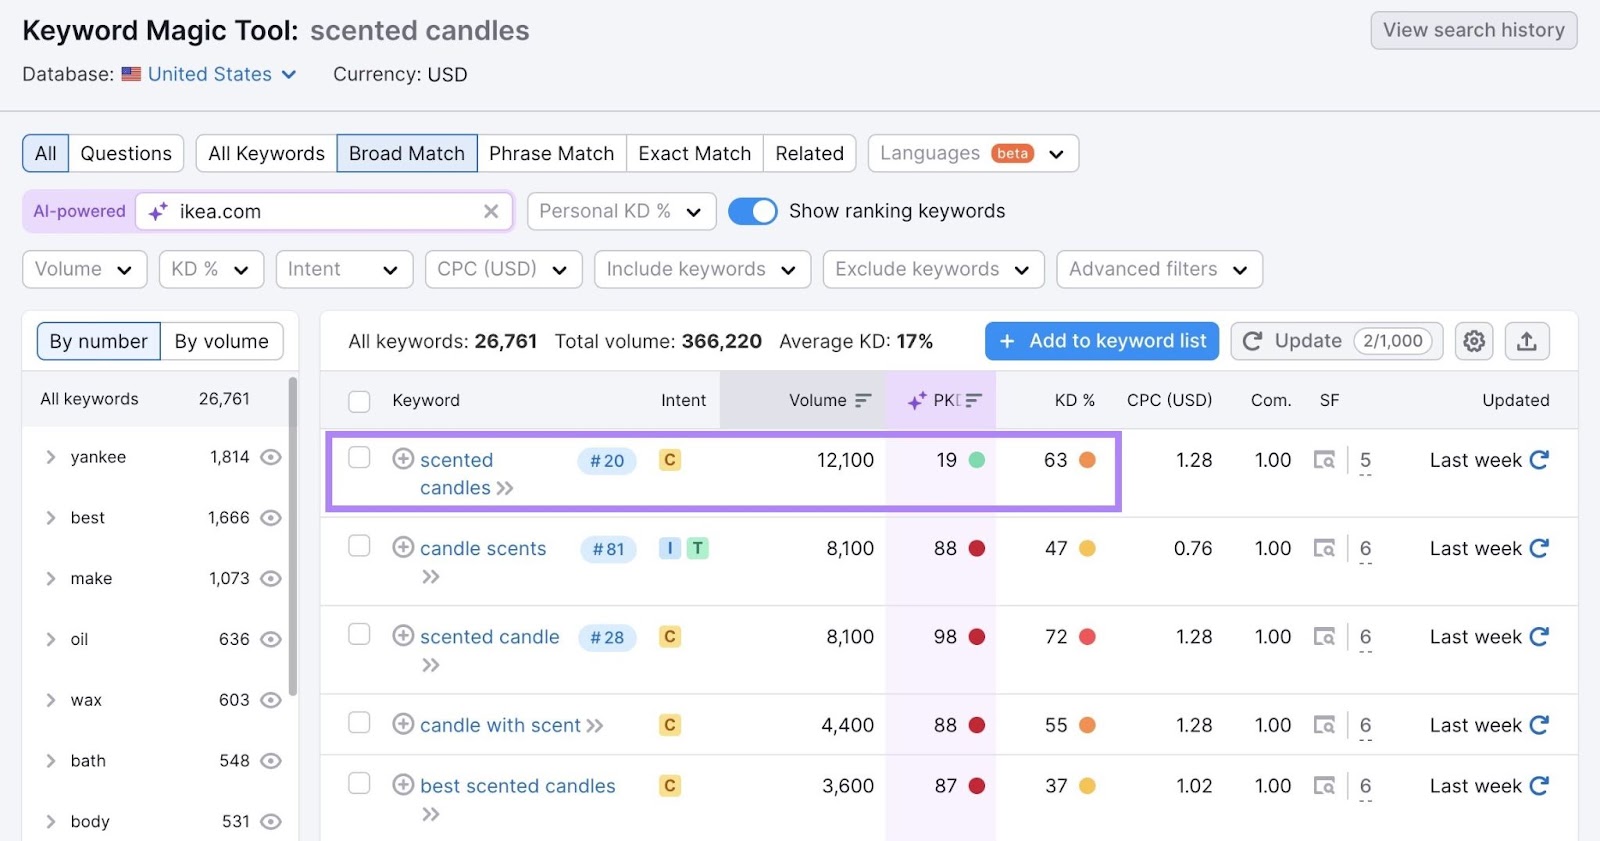Open the table settings gear
This screenshot has width=1600, height=841.
(1474, 341)
